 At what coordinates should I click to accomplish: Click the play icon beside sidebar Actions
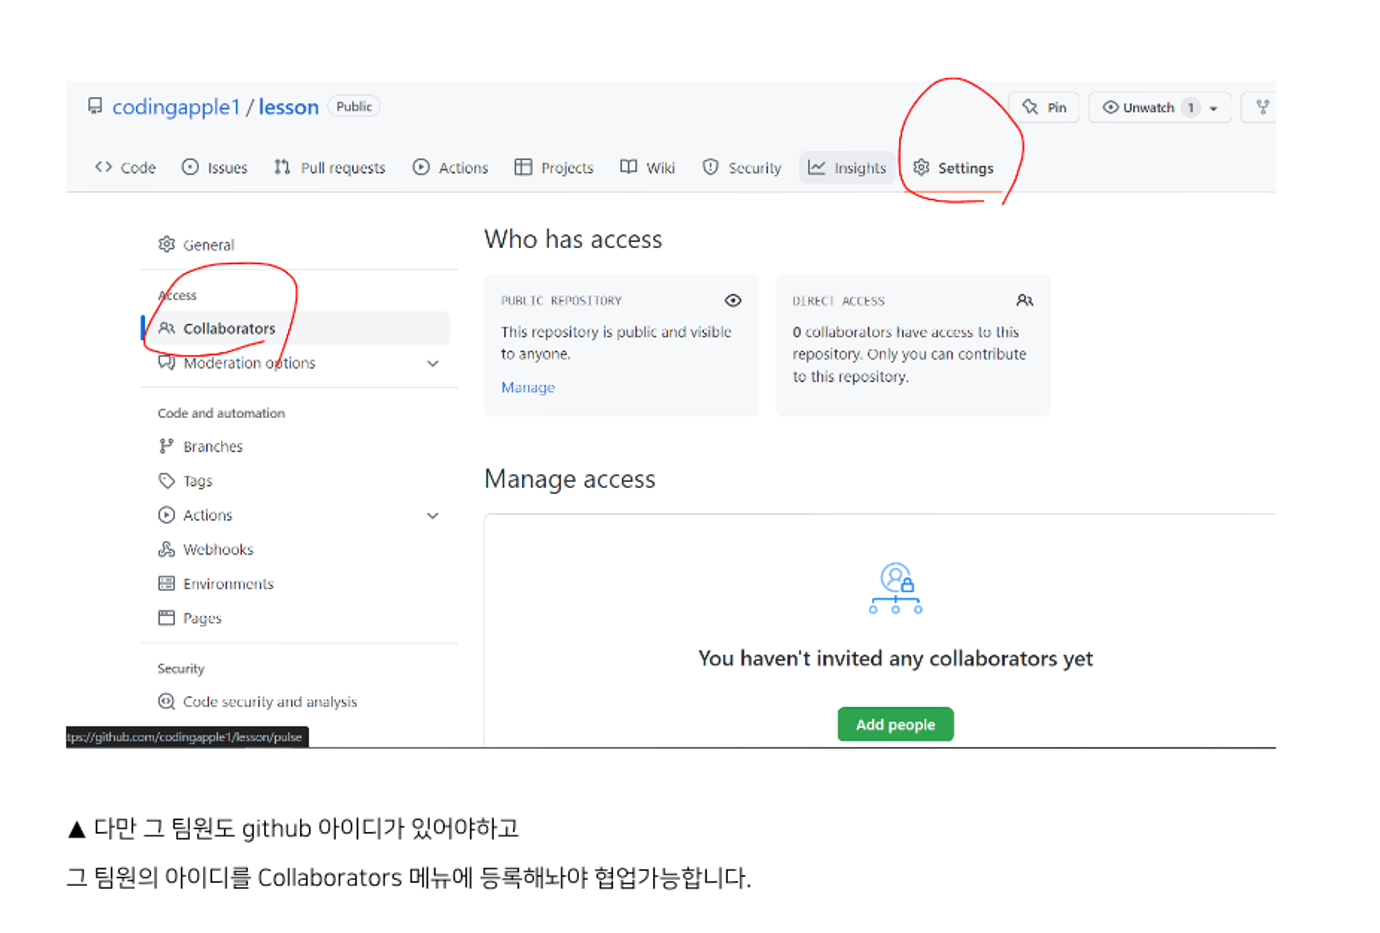tap(167, 515)
